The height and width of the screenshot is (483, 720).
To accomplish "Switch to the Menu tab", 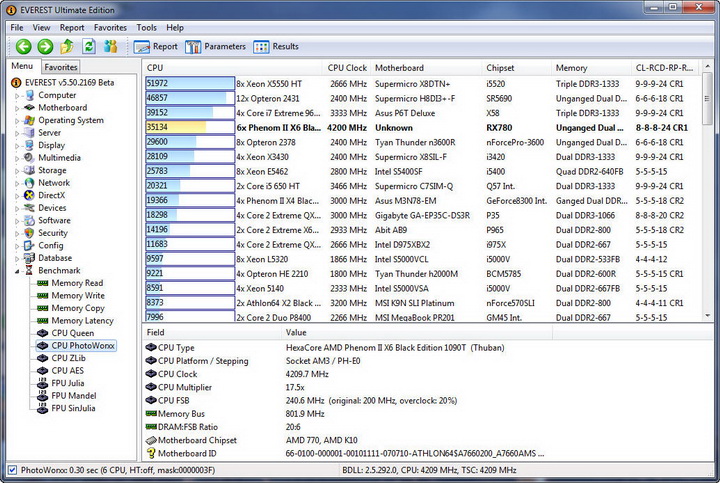I will click(x=22, y=66).
